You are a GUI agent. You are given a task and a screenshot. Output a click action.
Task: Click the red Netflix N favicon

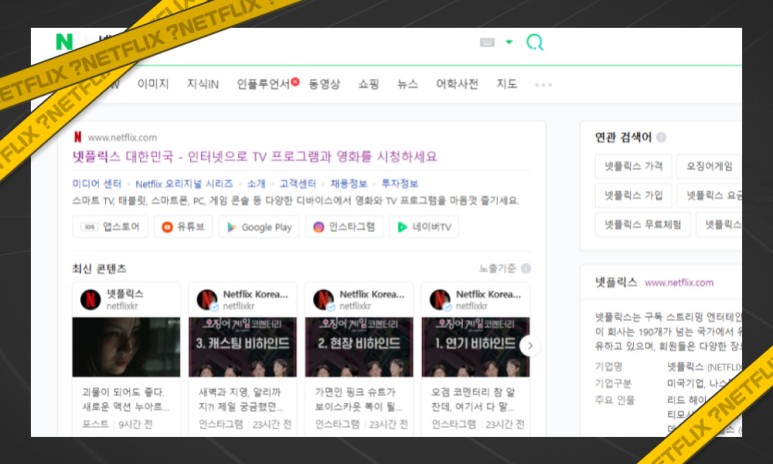(77, 137)
